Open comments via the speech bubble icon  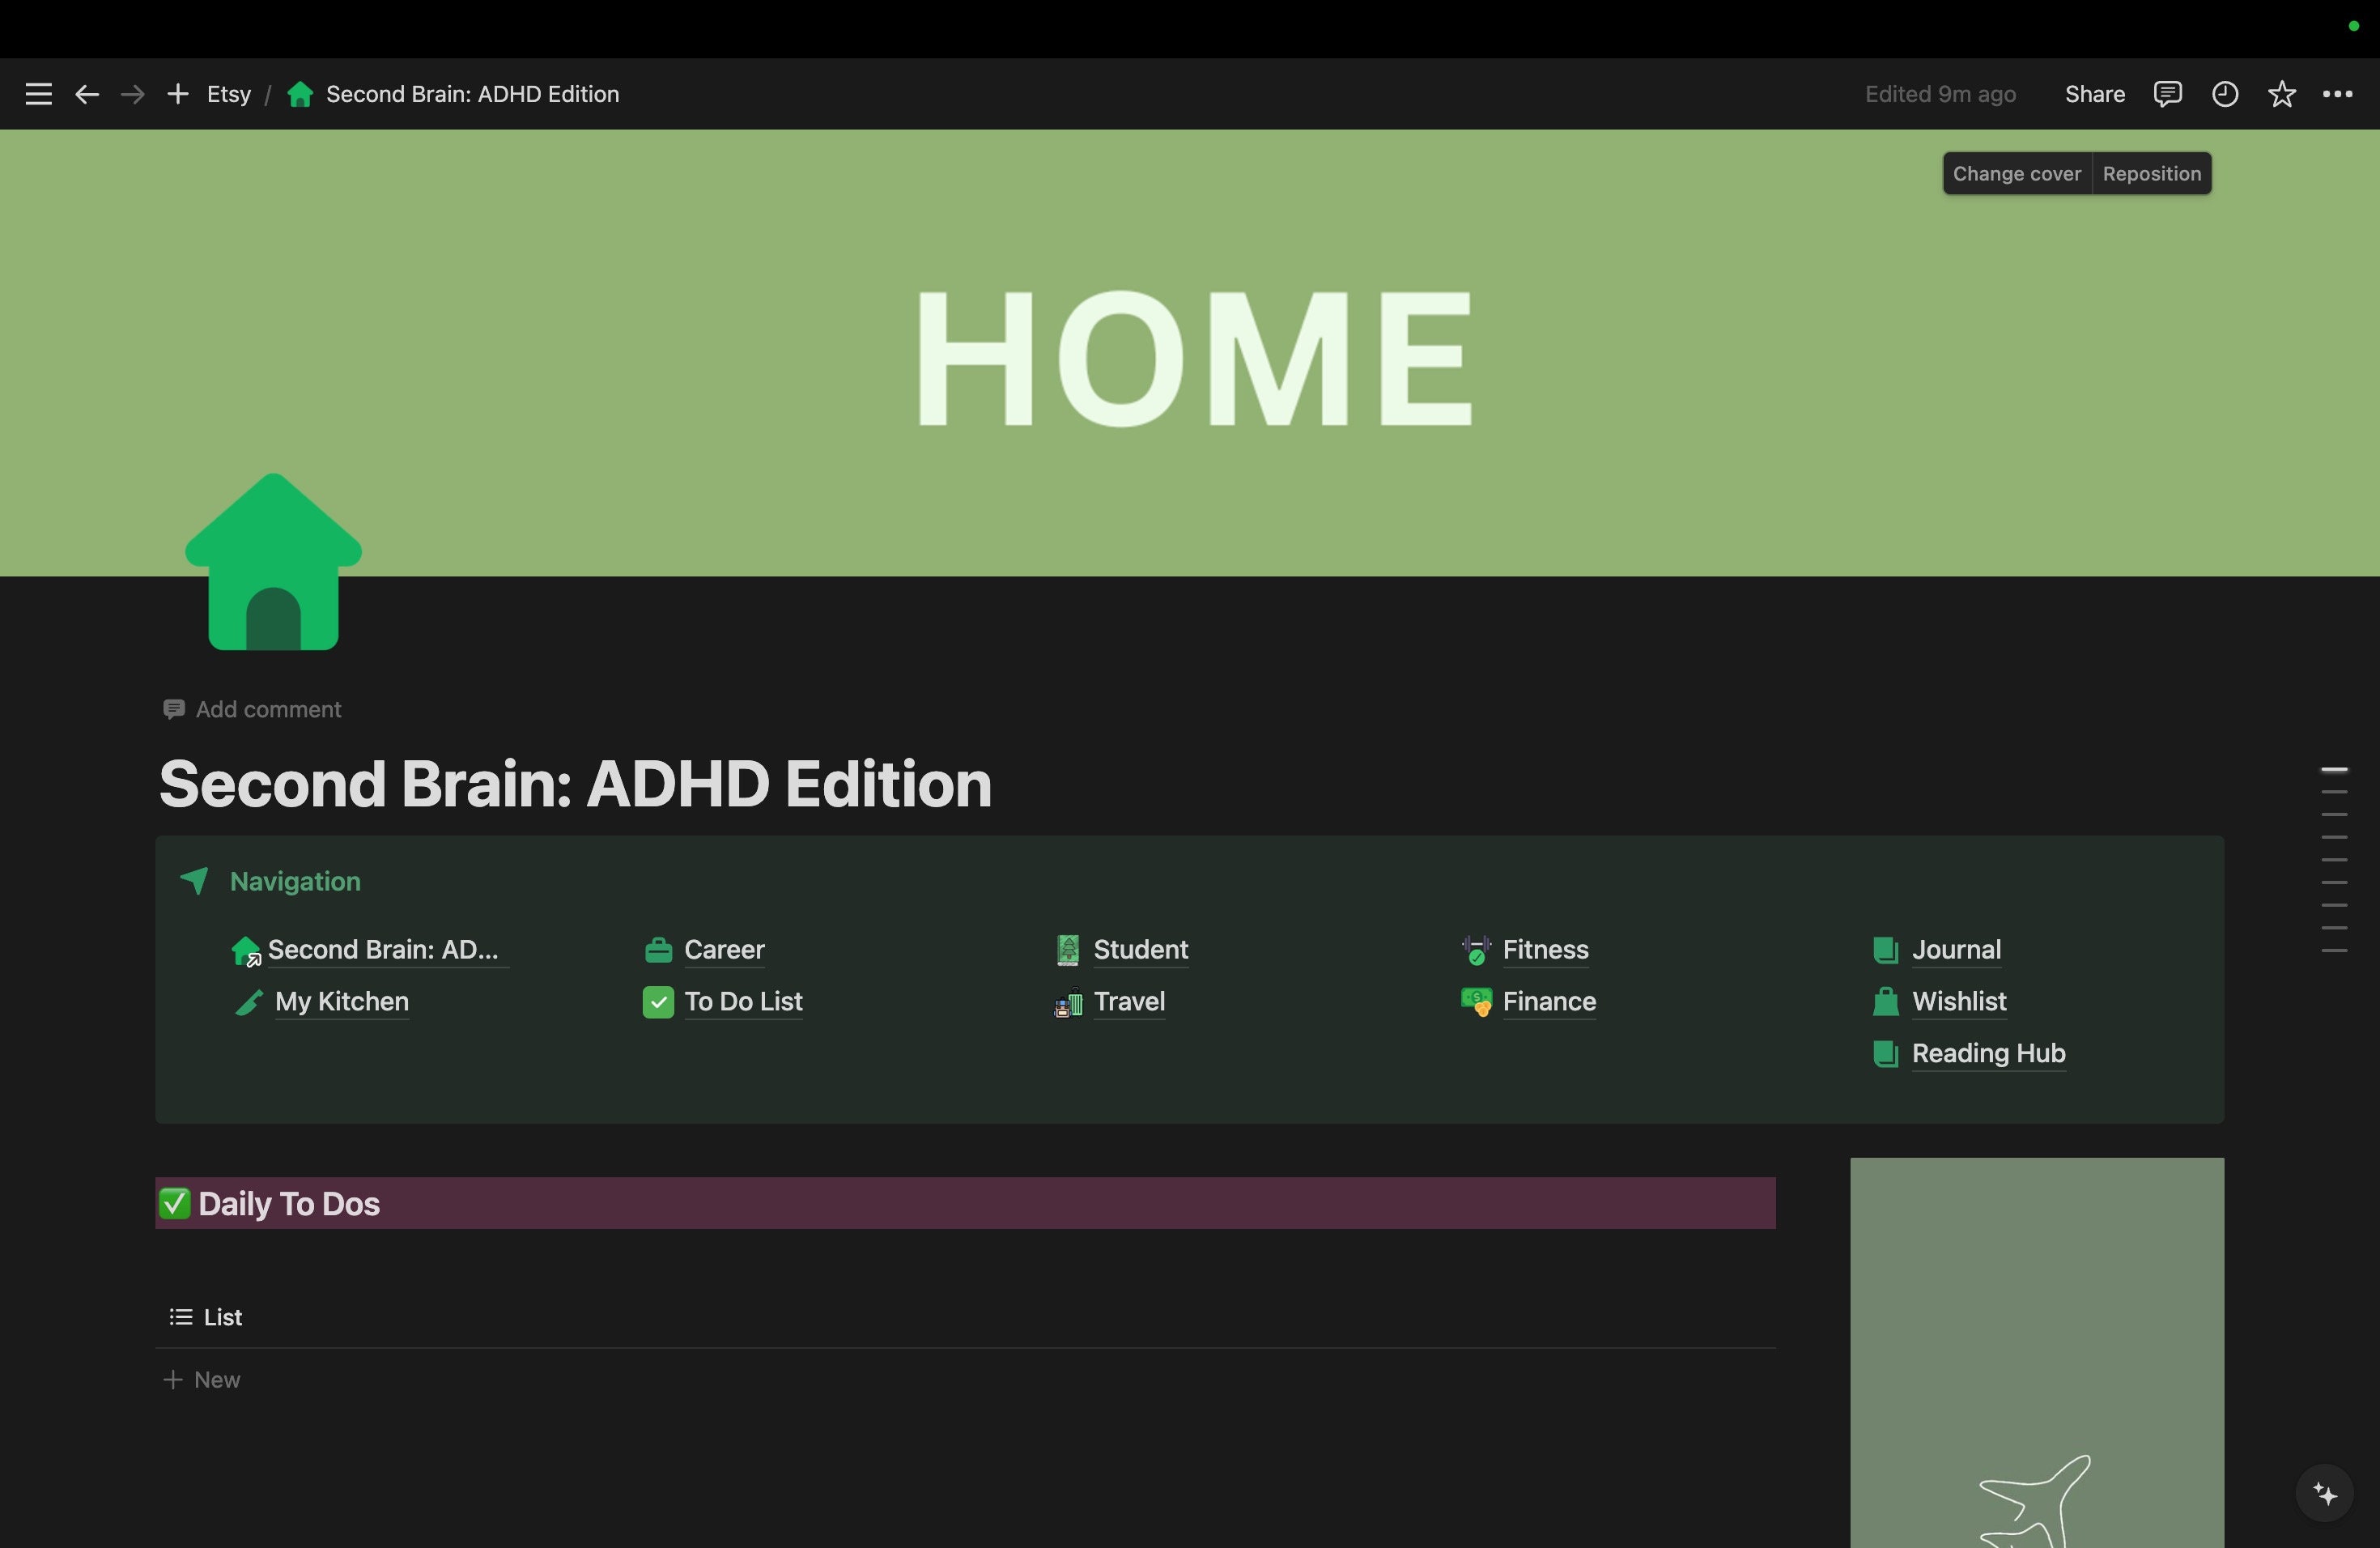click(x=2167, y=93)
